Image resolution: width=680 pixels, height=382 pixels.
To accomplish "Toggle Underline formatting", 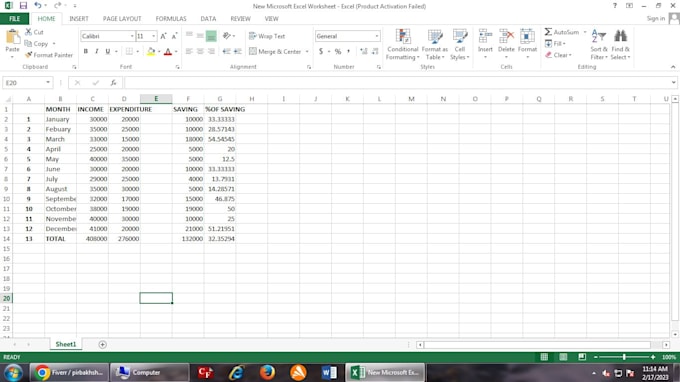I will pos(108,51).
